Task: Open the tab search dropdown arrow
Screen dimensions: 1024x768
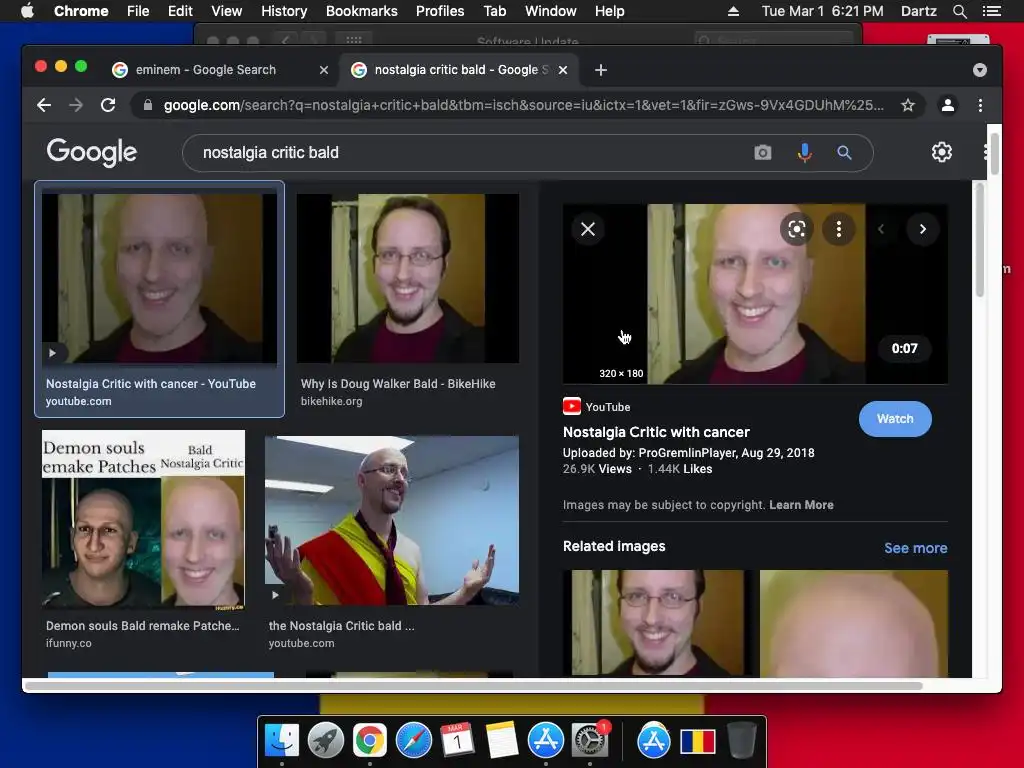Action: click(980, 70)
